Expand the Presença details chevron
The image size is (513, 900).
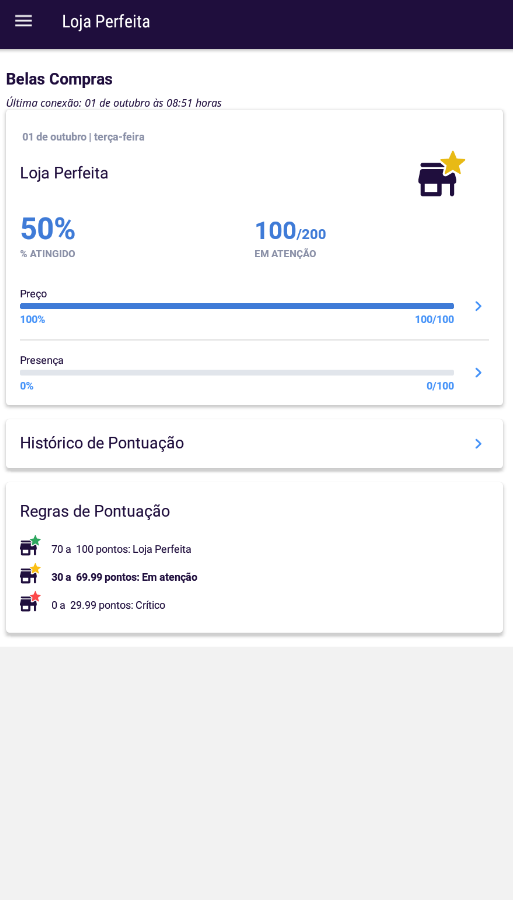tap(479, 373)
